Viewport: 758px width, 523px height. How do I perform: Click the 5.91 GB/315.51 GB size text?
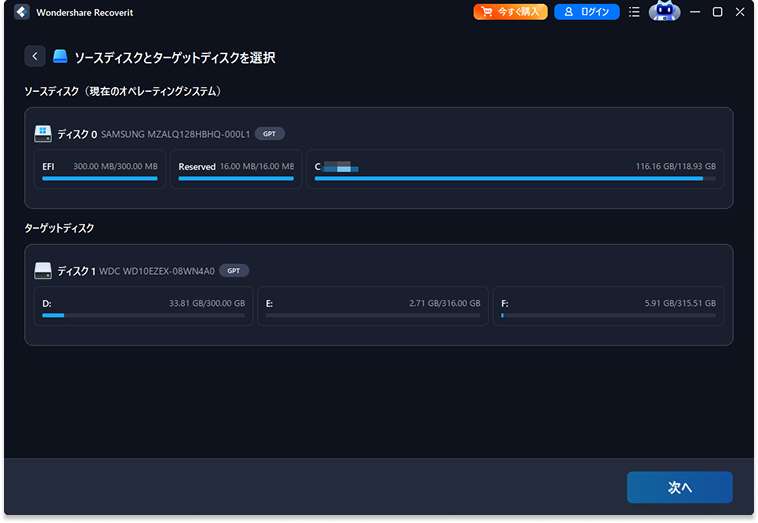[x=680, y=304]
